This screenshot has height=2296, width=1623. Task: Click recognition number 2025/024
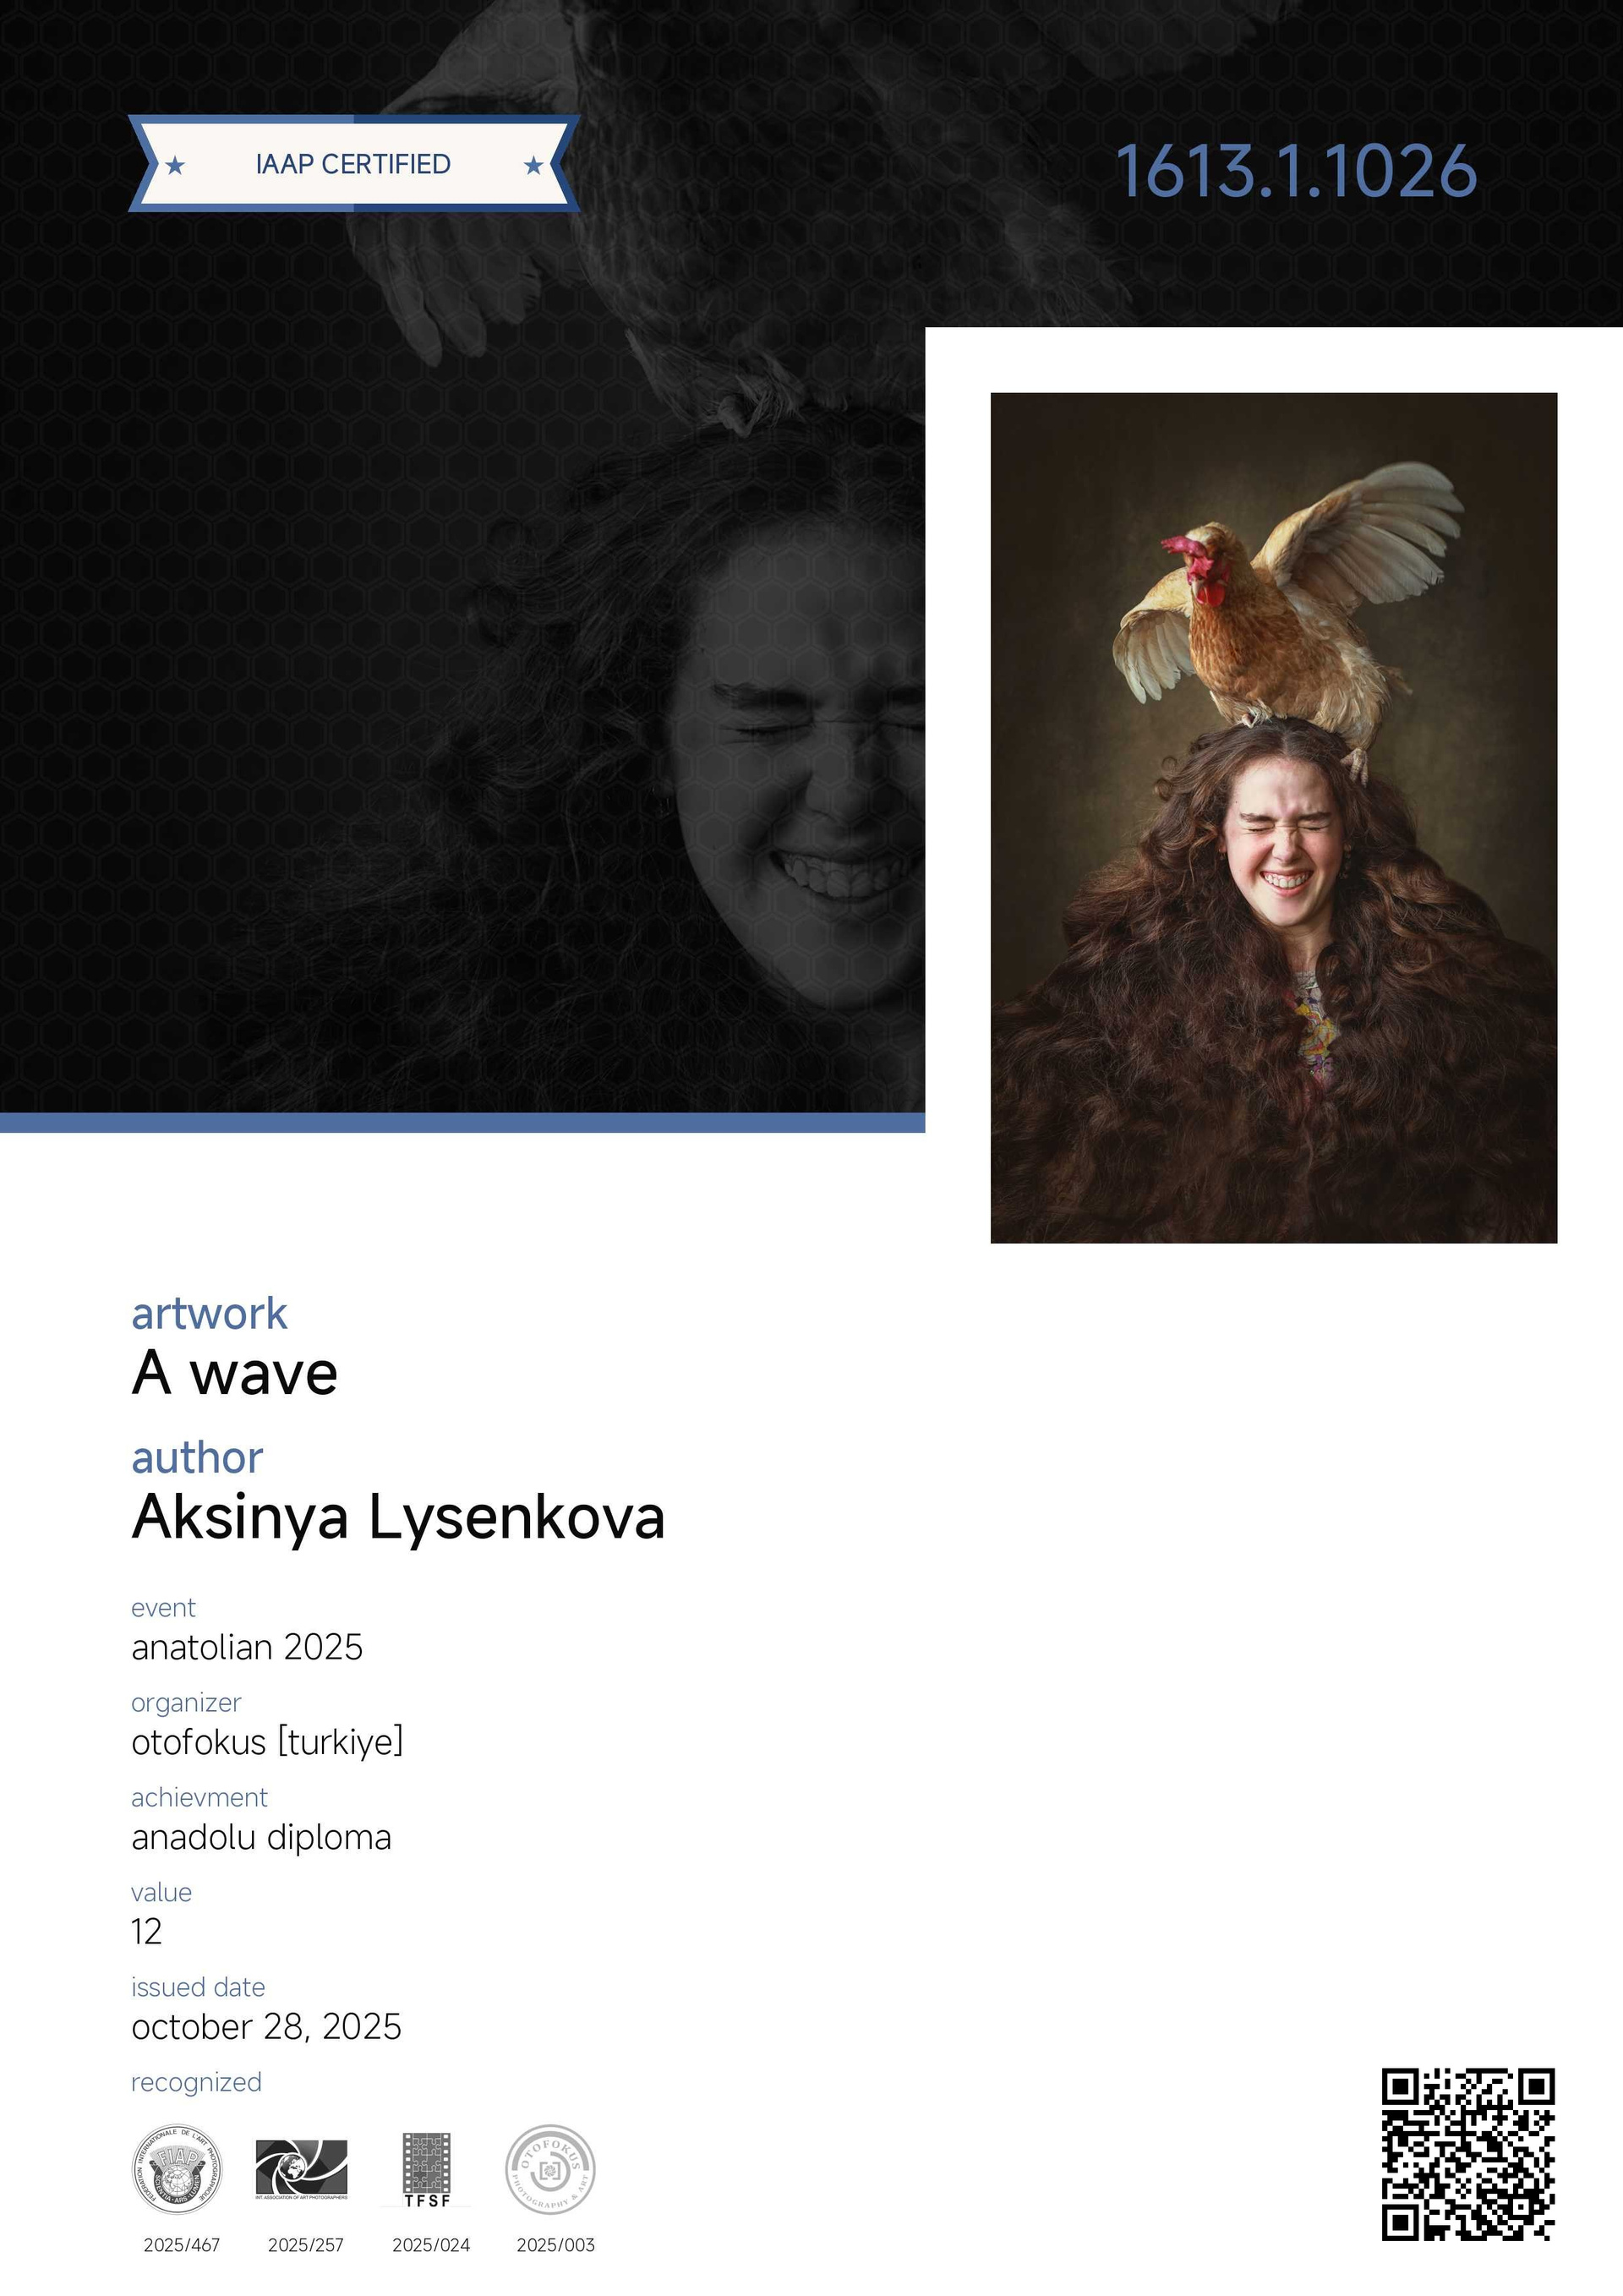click(430, 2245)
